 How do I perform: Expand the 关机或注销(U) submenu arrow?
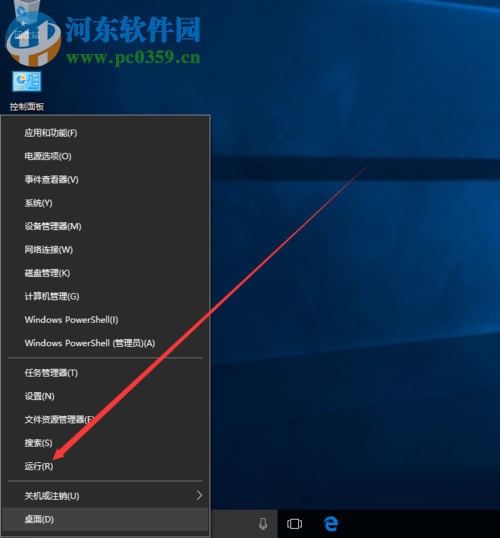click(x=199, y=495)
